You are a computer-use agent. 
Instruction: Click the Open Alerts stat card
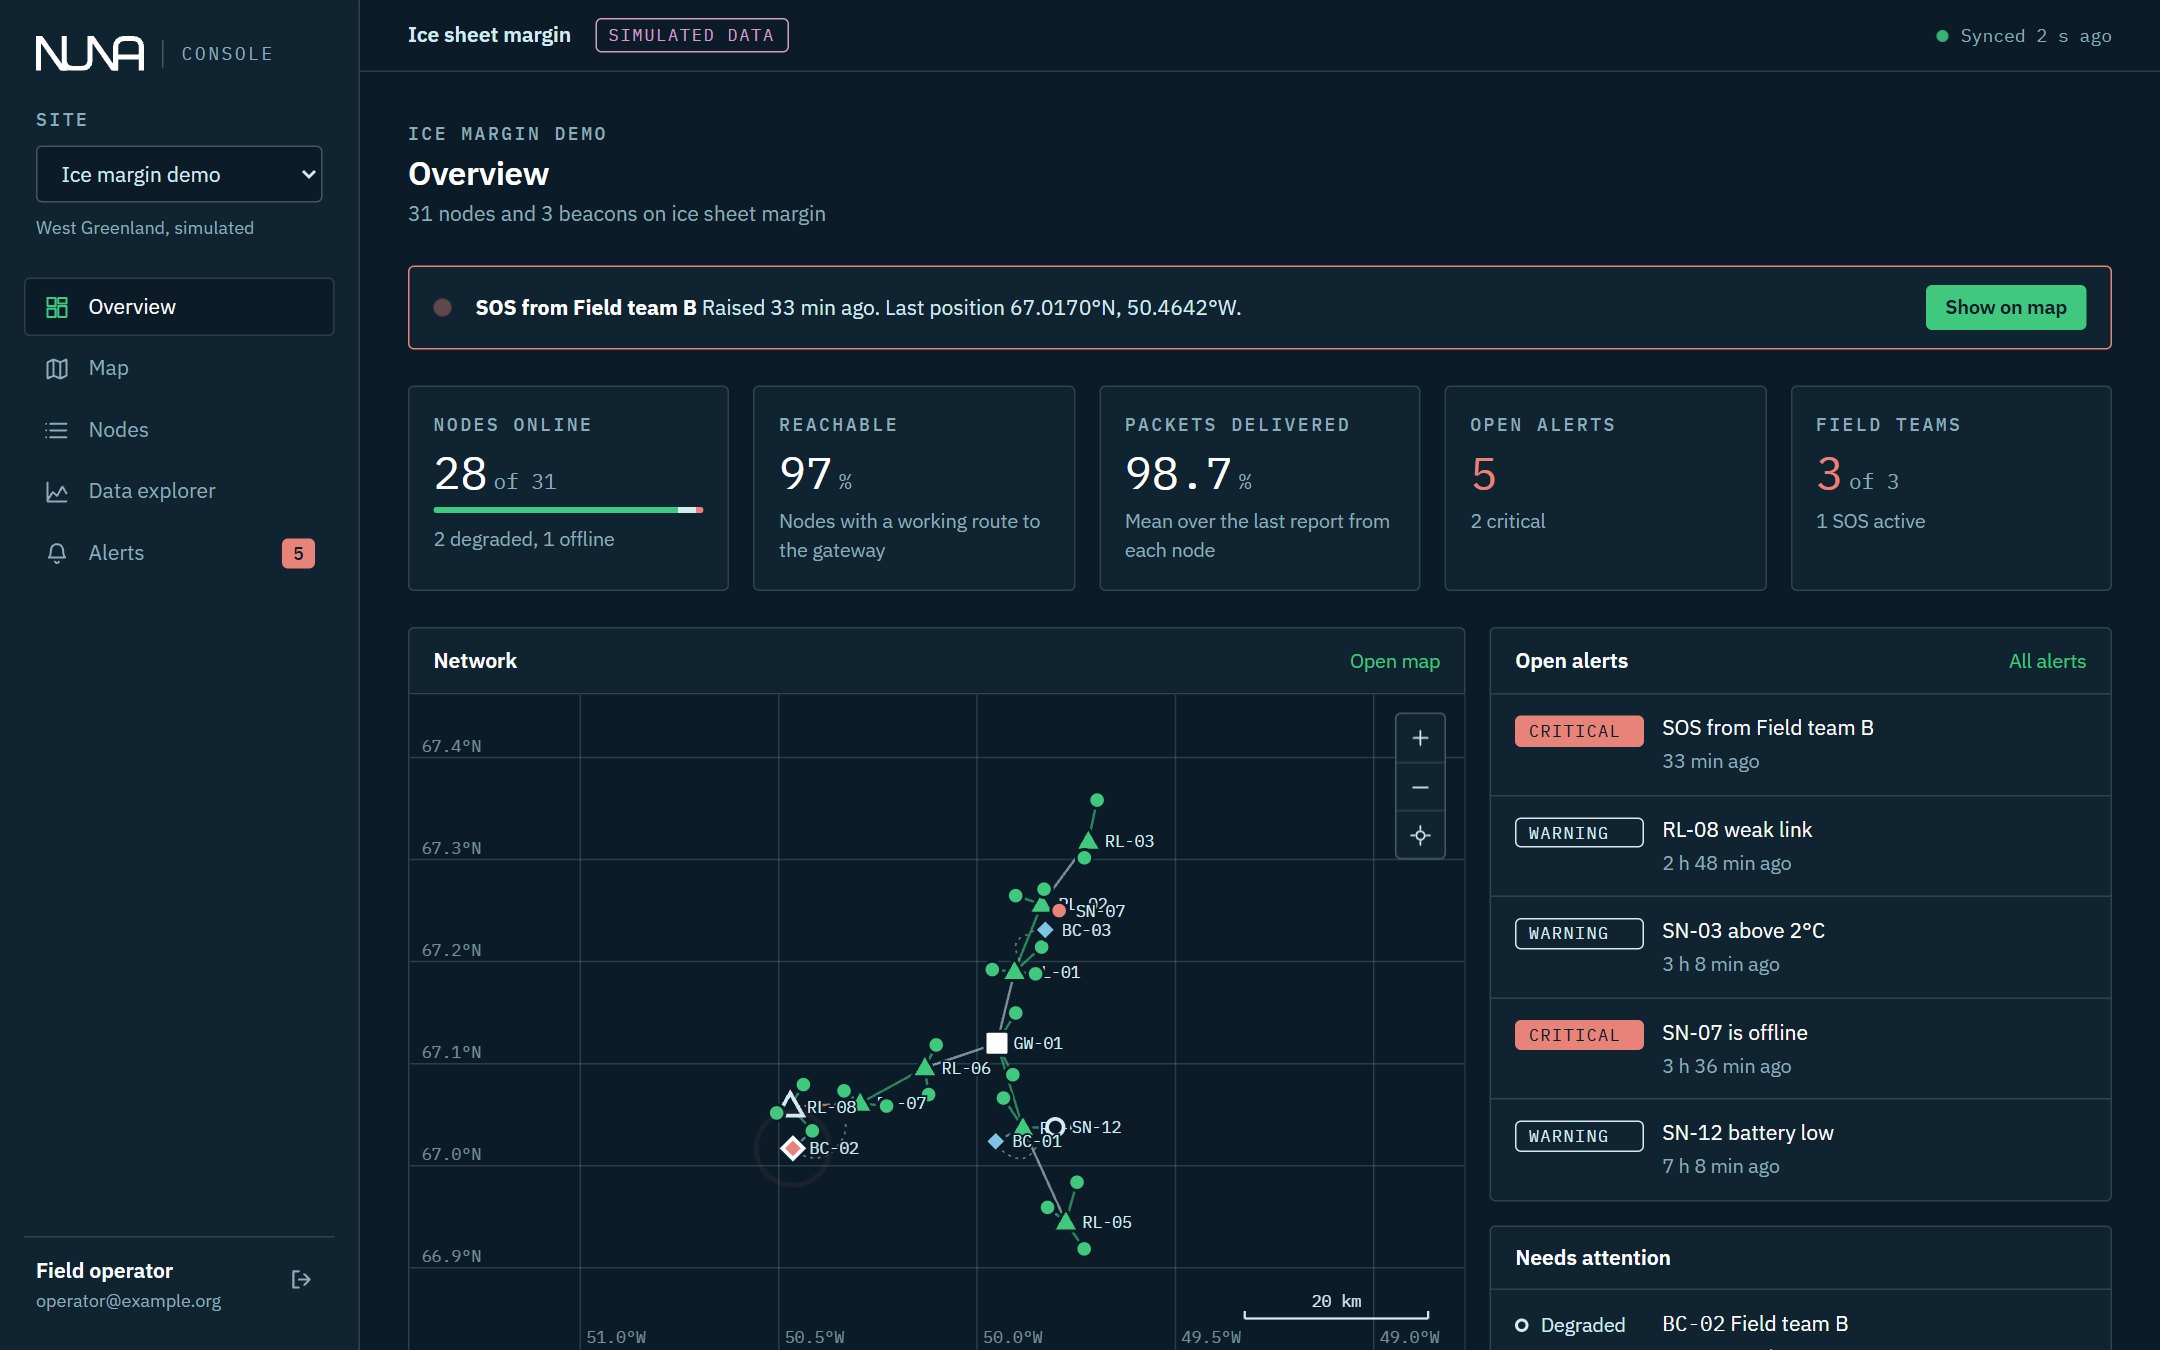point(1605,488)
